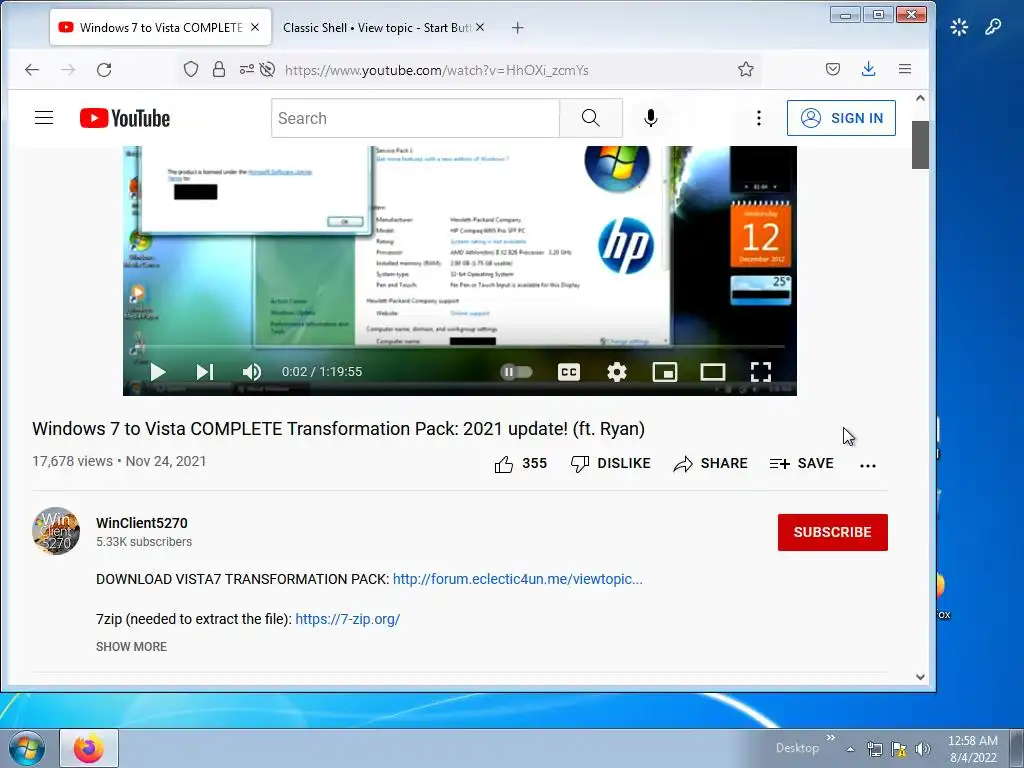Click the video progress bar
Image resolution: width=1024 pixels, height=768 pixels.
pyautogui.click(x=460, y=346)
